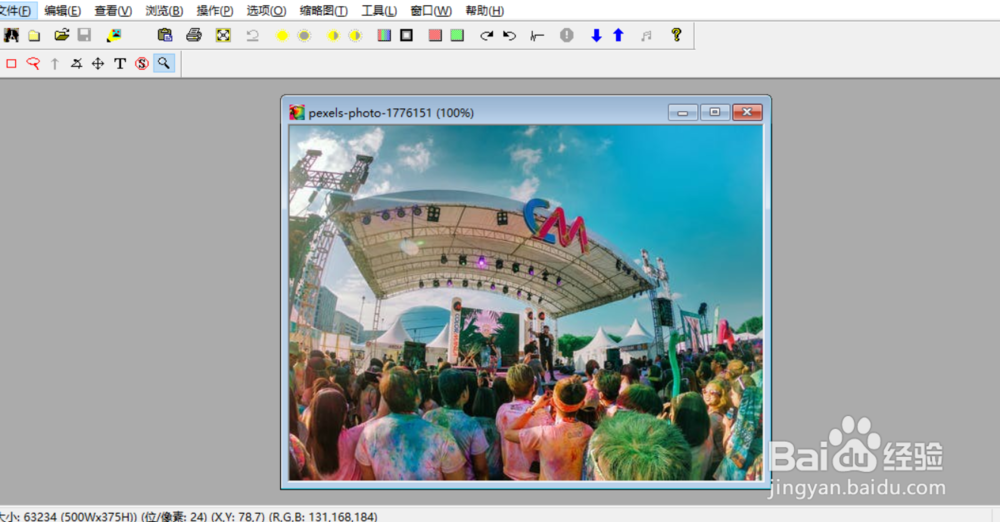This screenshot has height=522, width=1000.
Task: Decrease contrast with the second half-sun icon
Action: 355,36
